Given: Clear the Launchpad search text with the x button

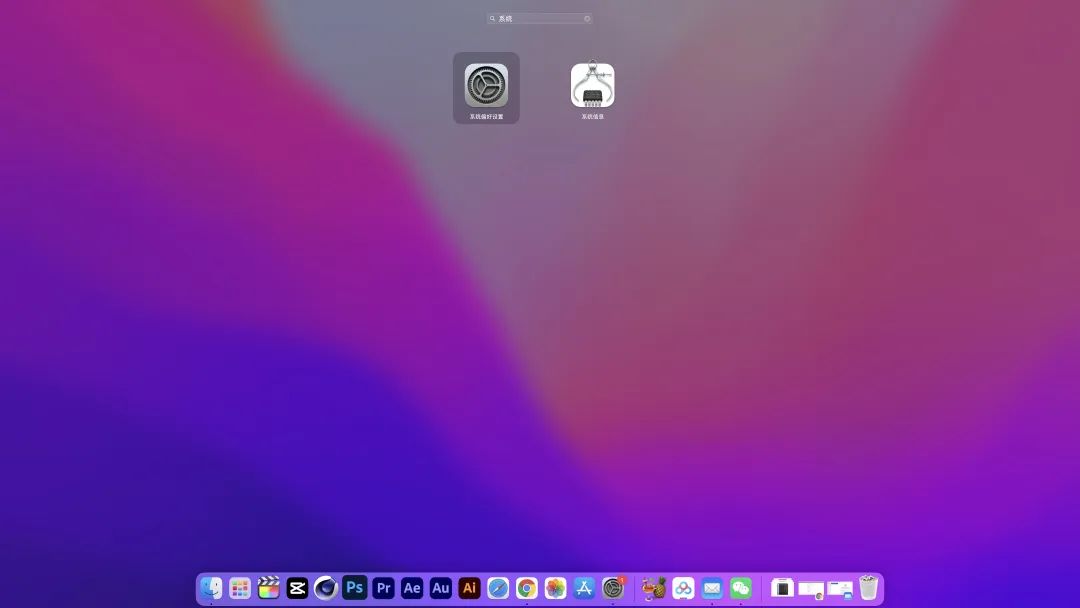Looking at the screenshot, I should [587, 19].
